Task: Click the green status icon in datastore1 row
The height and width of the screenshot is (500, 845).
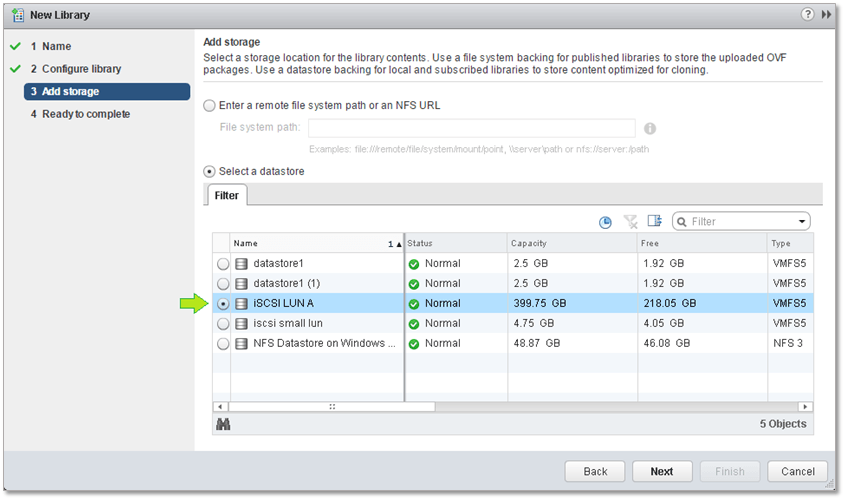Action: coord(414,264)
